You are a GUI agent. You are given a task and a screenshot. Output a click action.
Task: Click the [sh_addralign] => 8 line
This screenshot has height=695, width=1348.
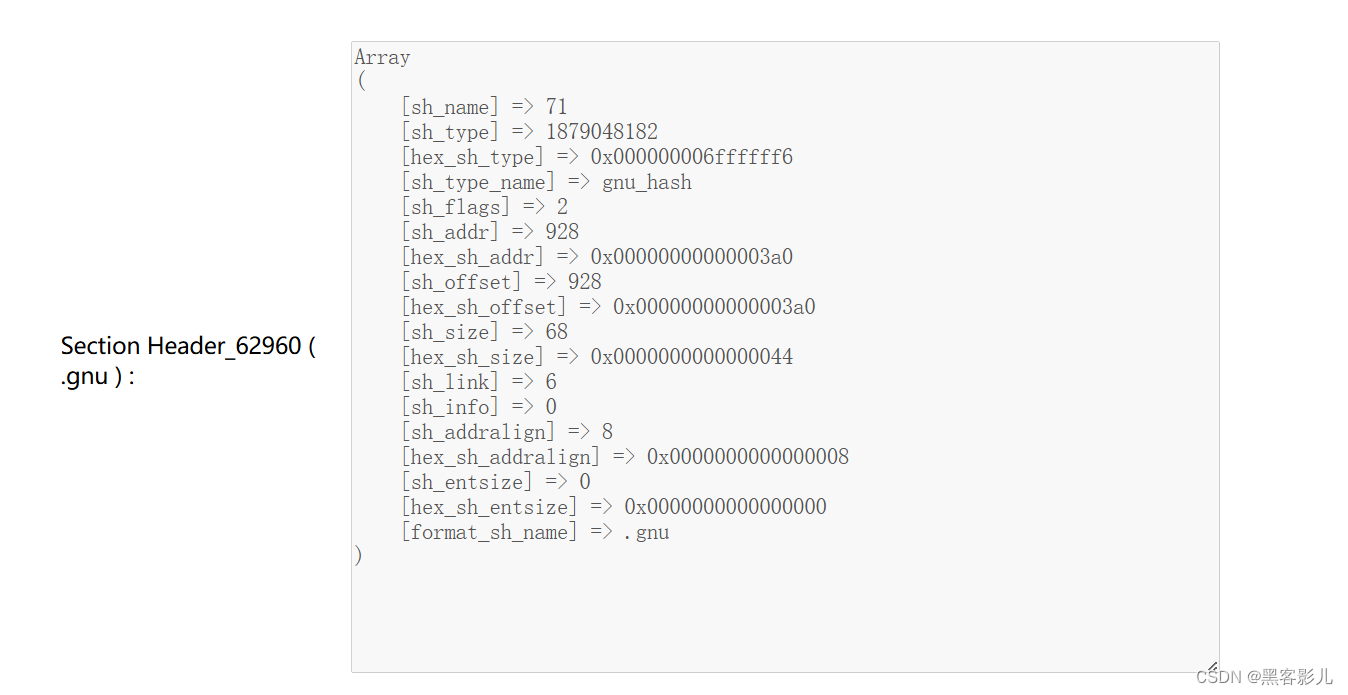507,432
